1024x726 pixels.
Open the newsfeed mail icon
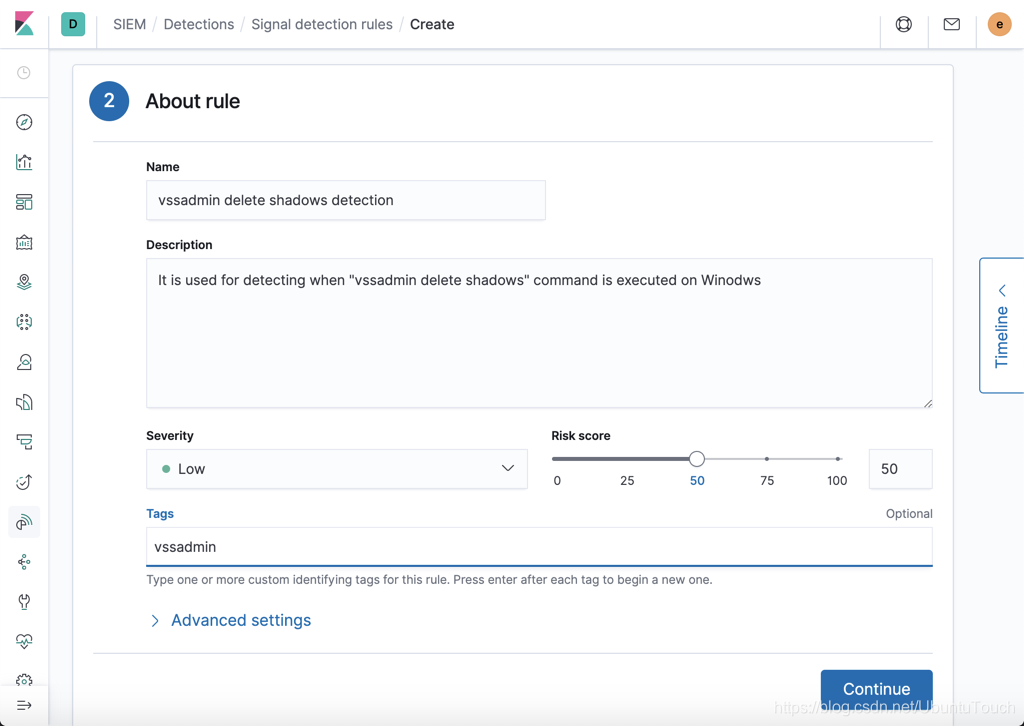pos(951,24)
